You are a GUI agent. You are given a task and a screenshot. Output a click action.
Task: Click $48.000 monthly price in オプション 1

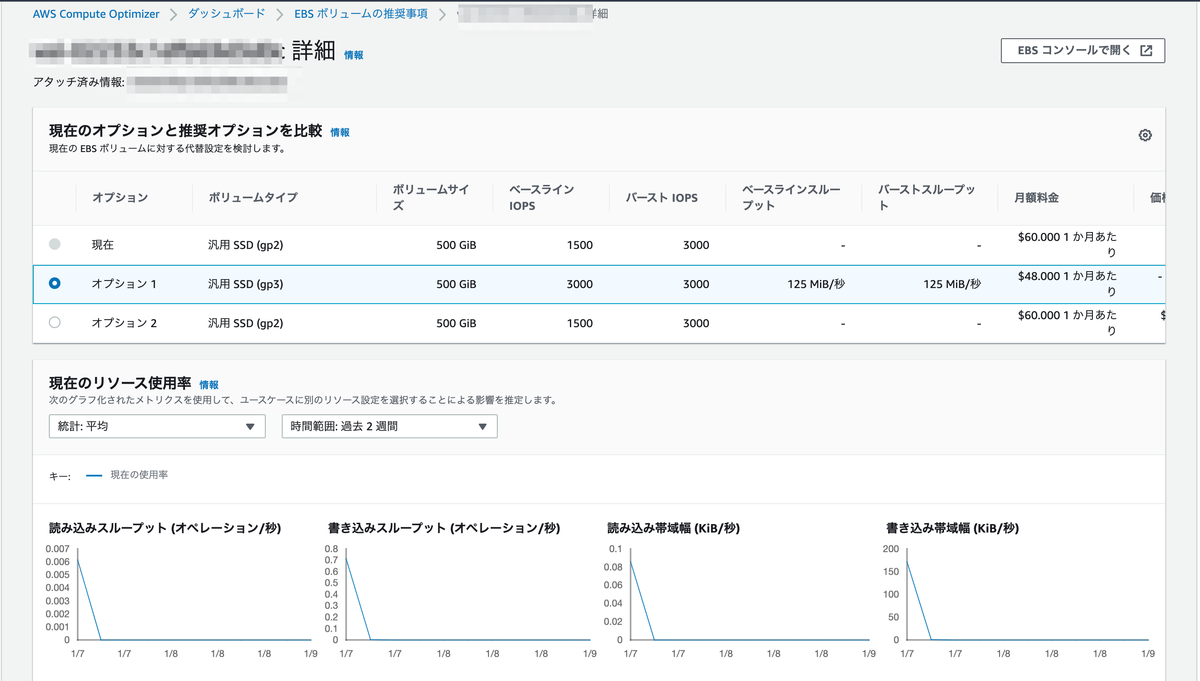[x=1067, y=284]
